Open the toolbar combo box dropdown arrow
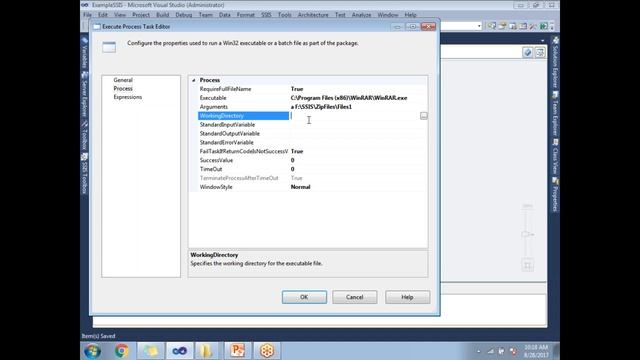This screenshot has width=640, height=360. tap(479, 26)
